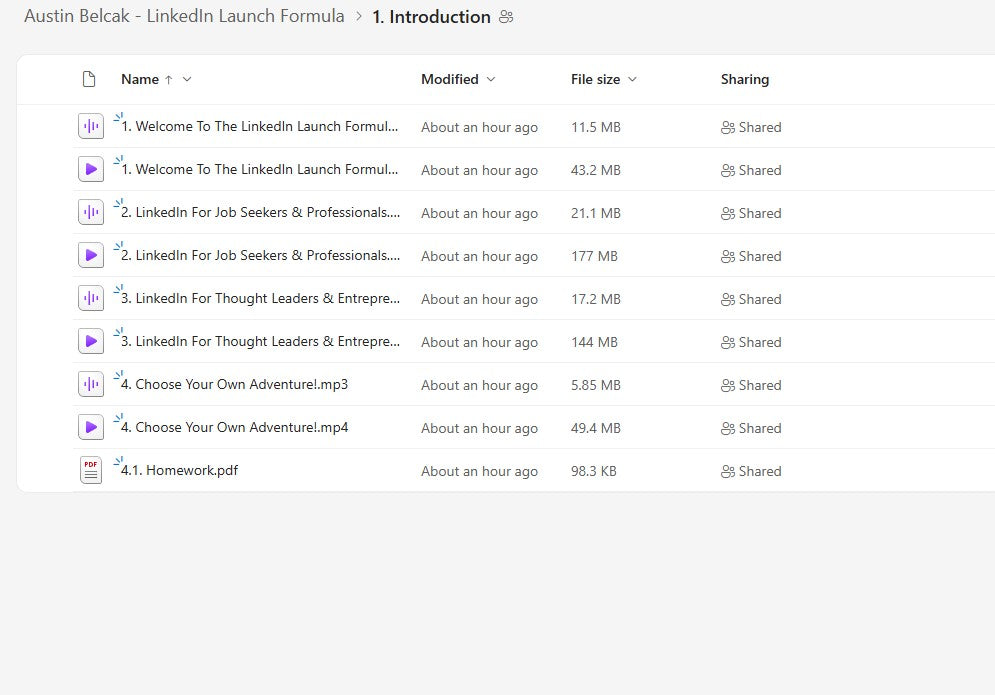The image size is (995, 695).
Task: Select the audio icon for "2. LinkedIn For Job Seekers & Professionals"
Action: click(91, 212)
